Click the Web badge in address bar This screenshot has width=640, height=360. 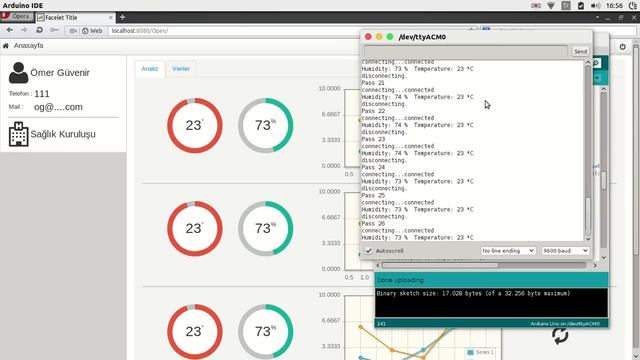click(92, 31)
